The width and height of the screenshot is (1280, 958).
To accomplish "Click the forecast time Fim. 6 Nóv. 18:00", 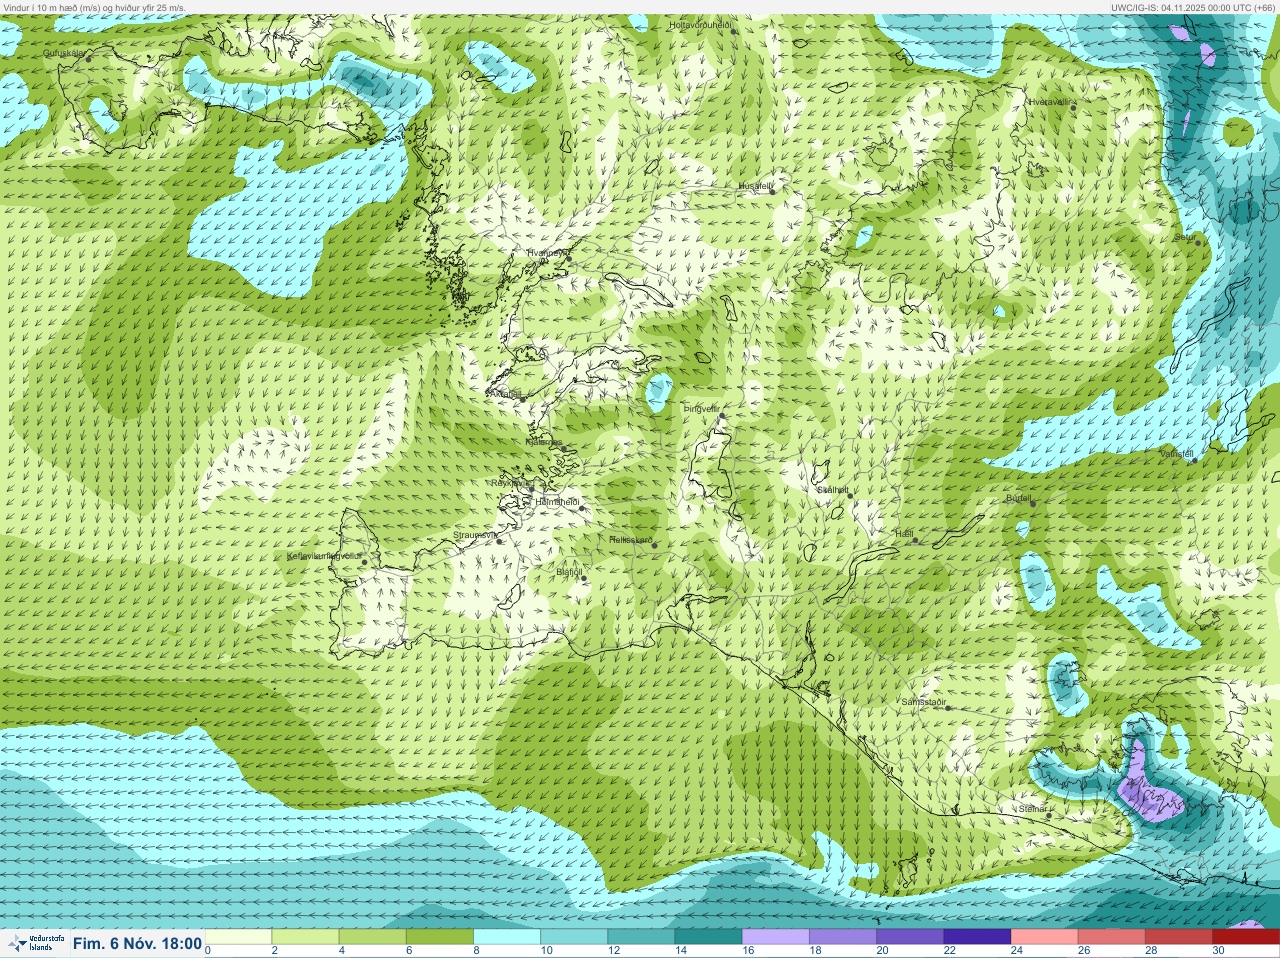I will coord(137,943).
